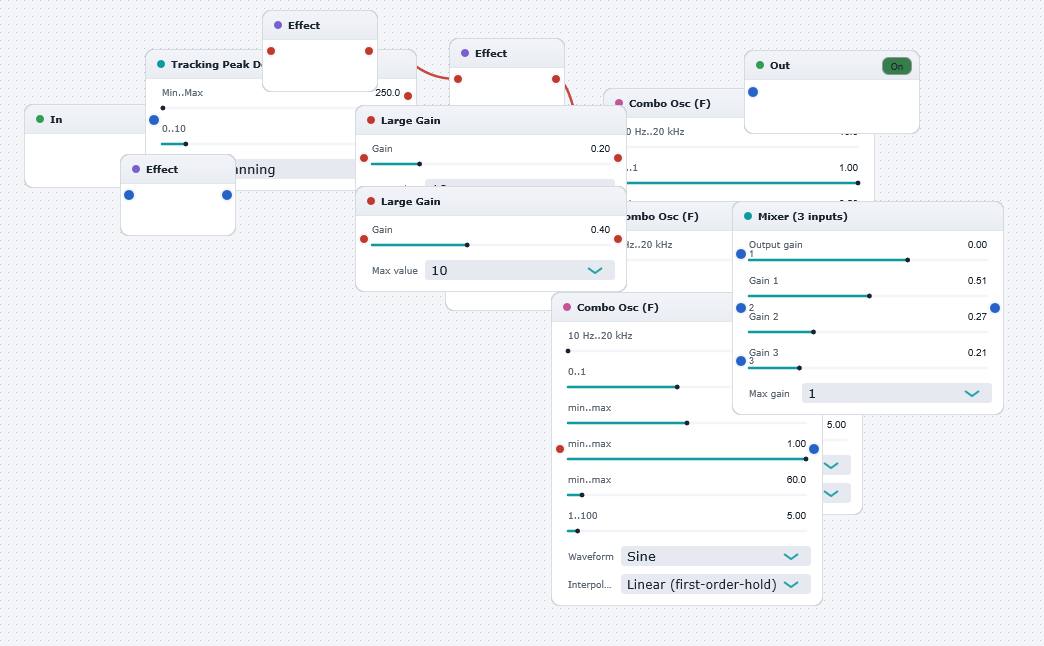
Task: Click the Mixer's blue input port 1
Action: coord(741,254)
